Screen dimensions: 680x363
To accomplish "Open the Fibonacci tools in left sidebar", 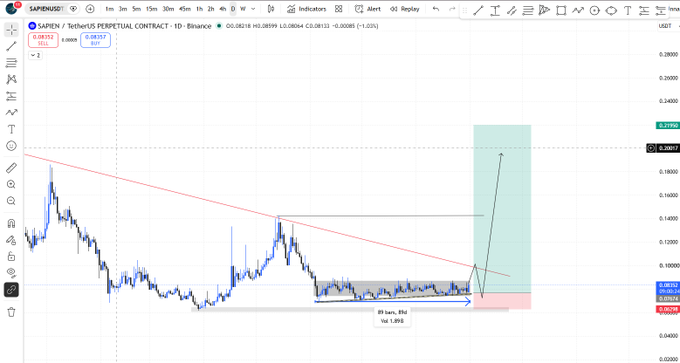I will click(x=11, y=63).
